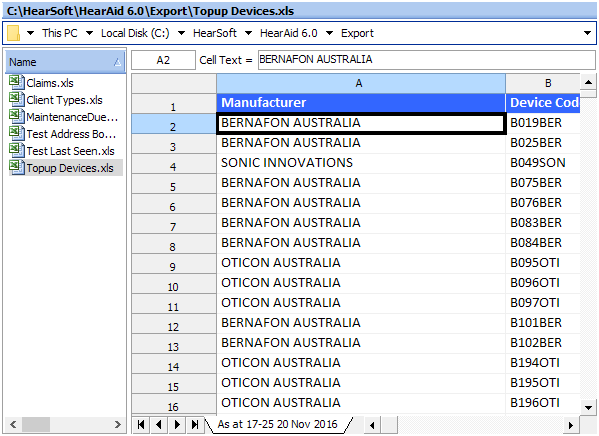
Task: Select cell B101BER
Action: coord(543,323)
